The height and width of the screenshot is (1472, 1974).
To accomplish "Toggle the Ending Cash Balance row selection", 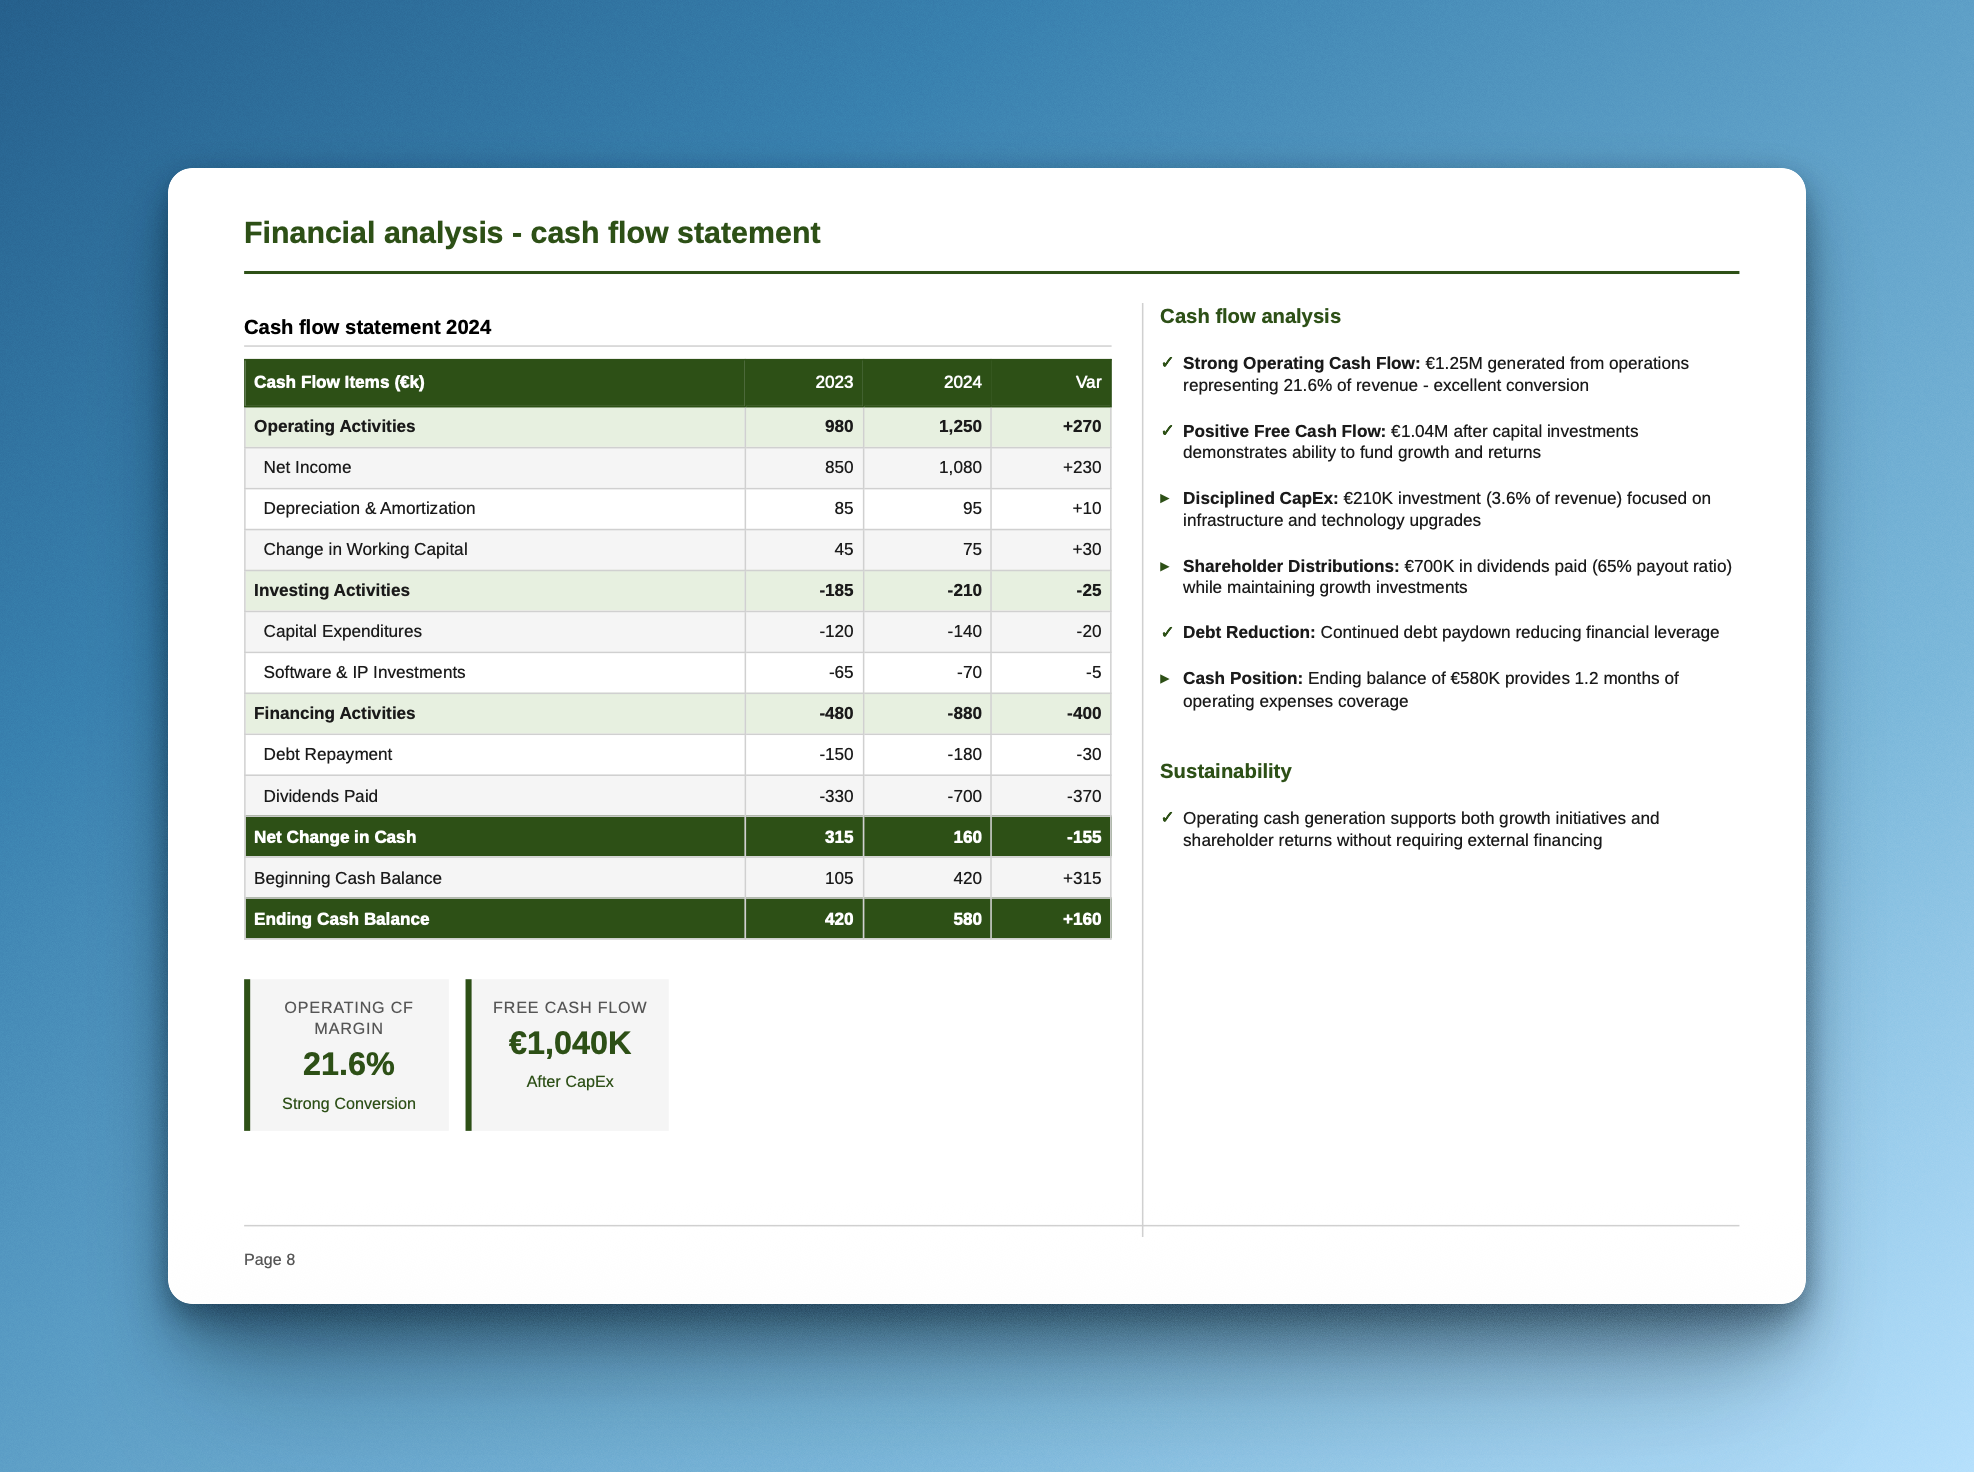I will [x=342, y=918].
